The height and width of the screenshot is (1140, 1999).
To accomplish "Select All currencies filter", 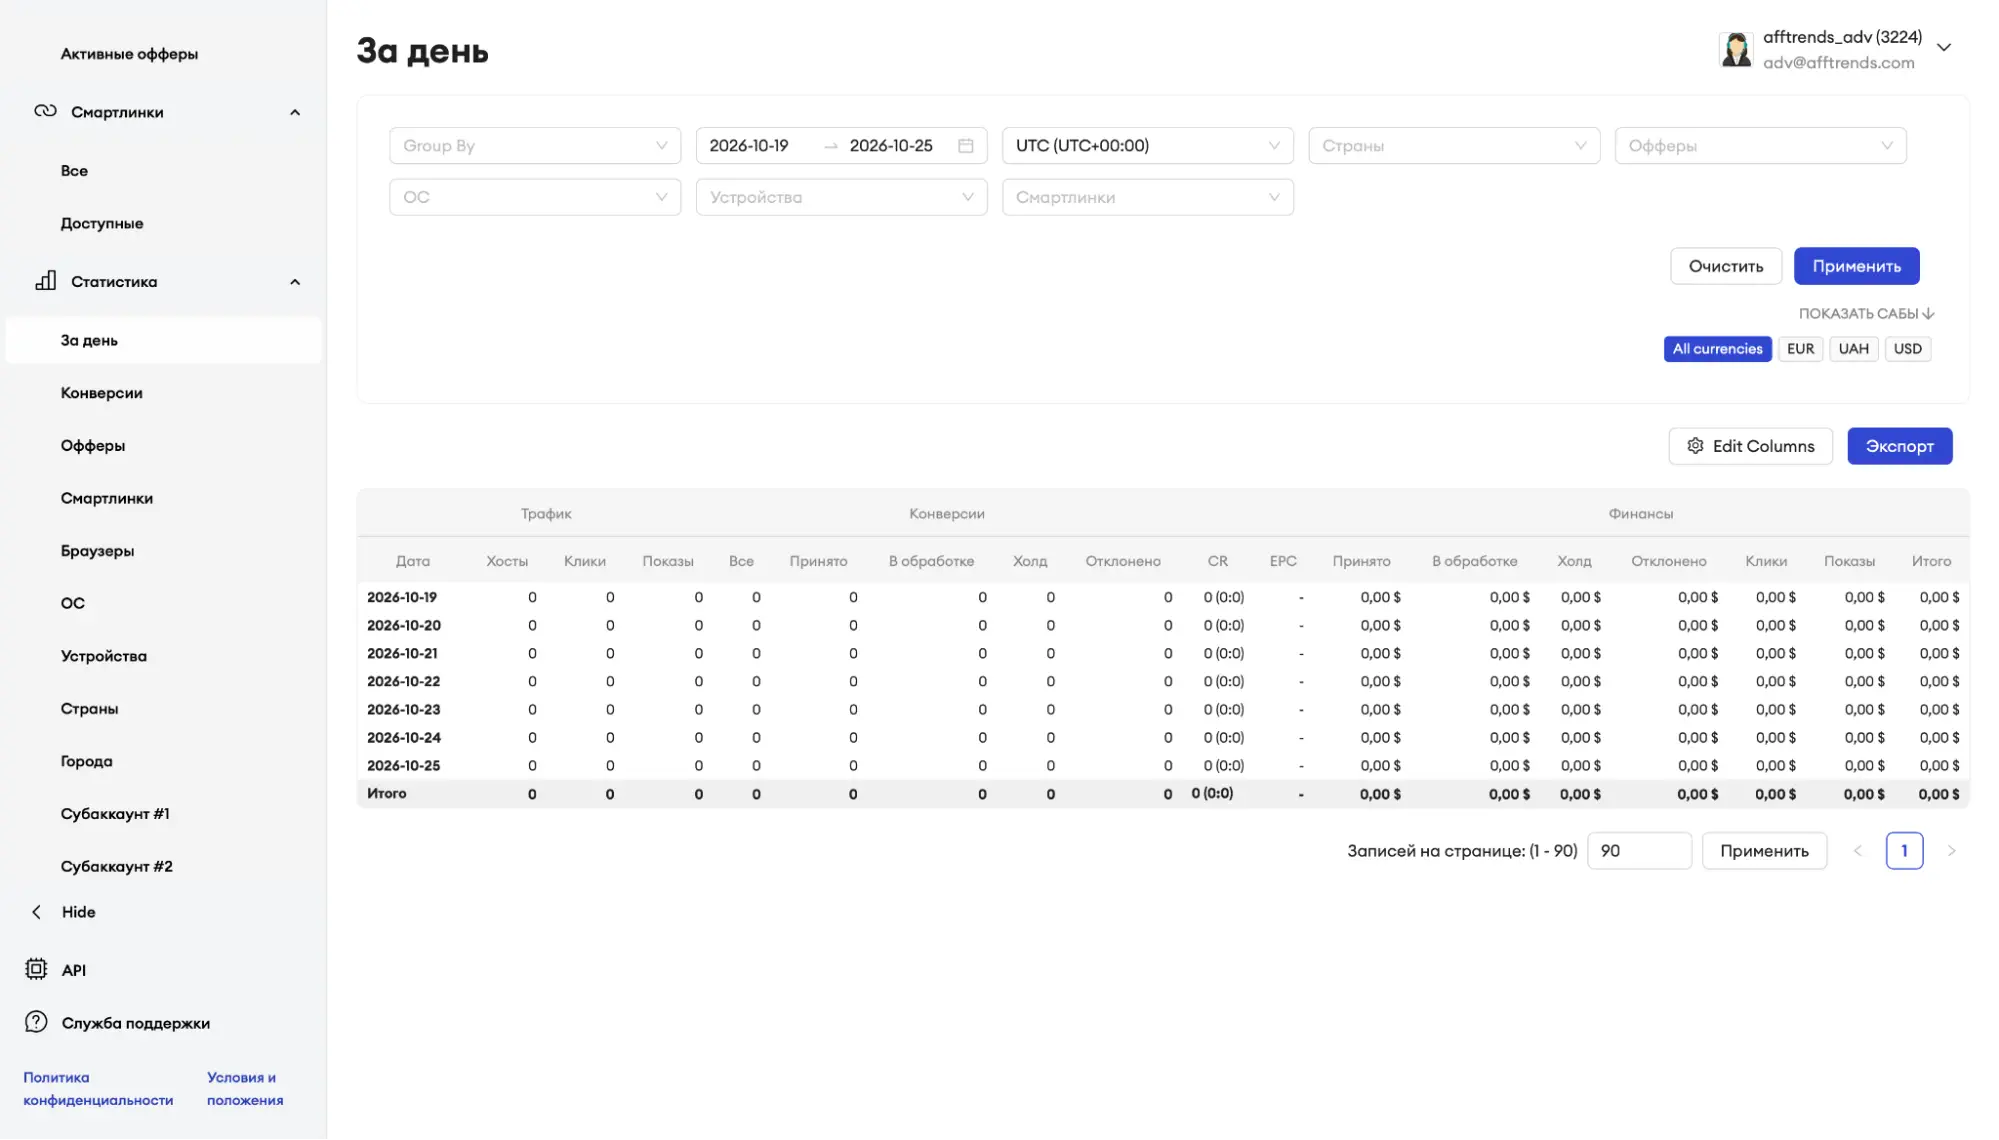I will [x=1717, y=349].
